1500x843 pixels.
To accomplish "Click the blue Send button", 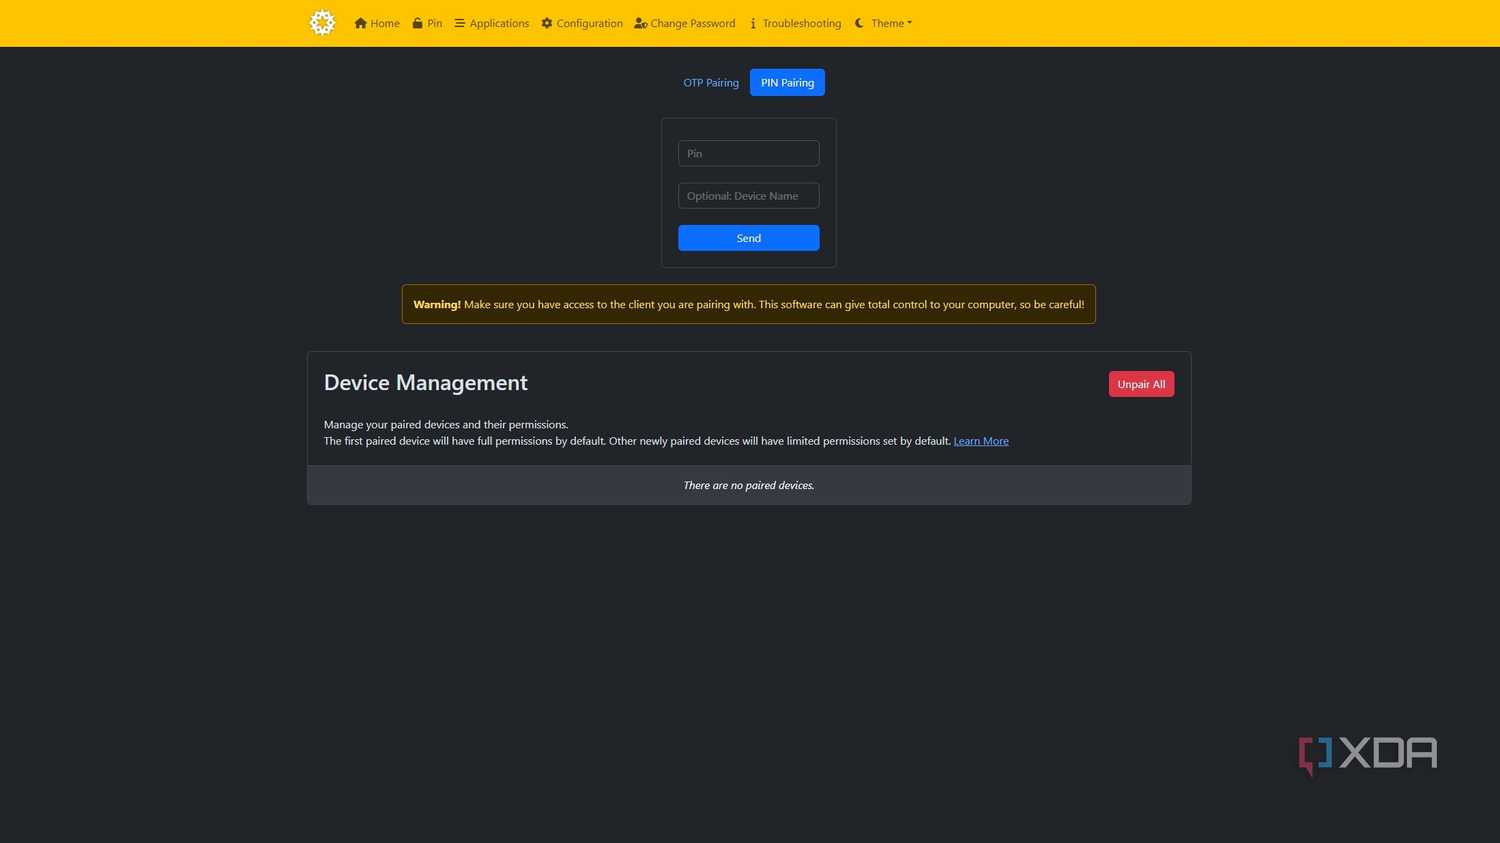I will click(749, 238).
